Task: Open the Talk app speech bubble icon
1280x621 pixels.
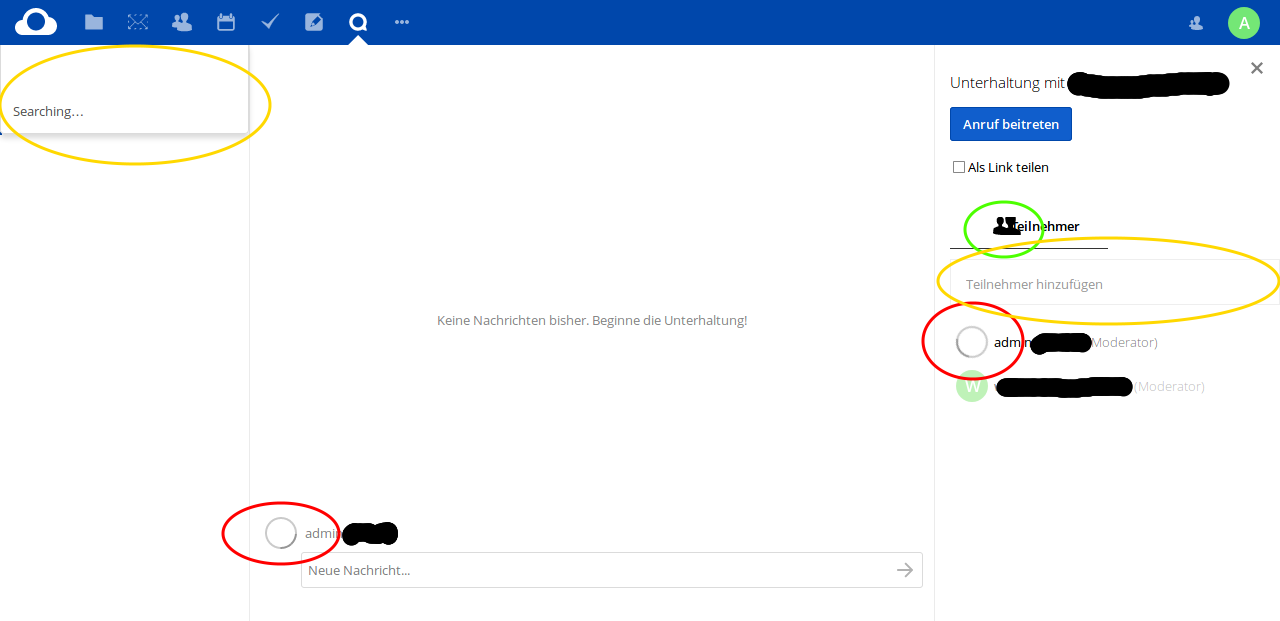Action: 357,21
